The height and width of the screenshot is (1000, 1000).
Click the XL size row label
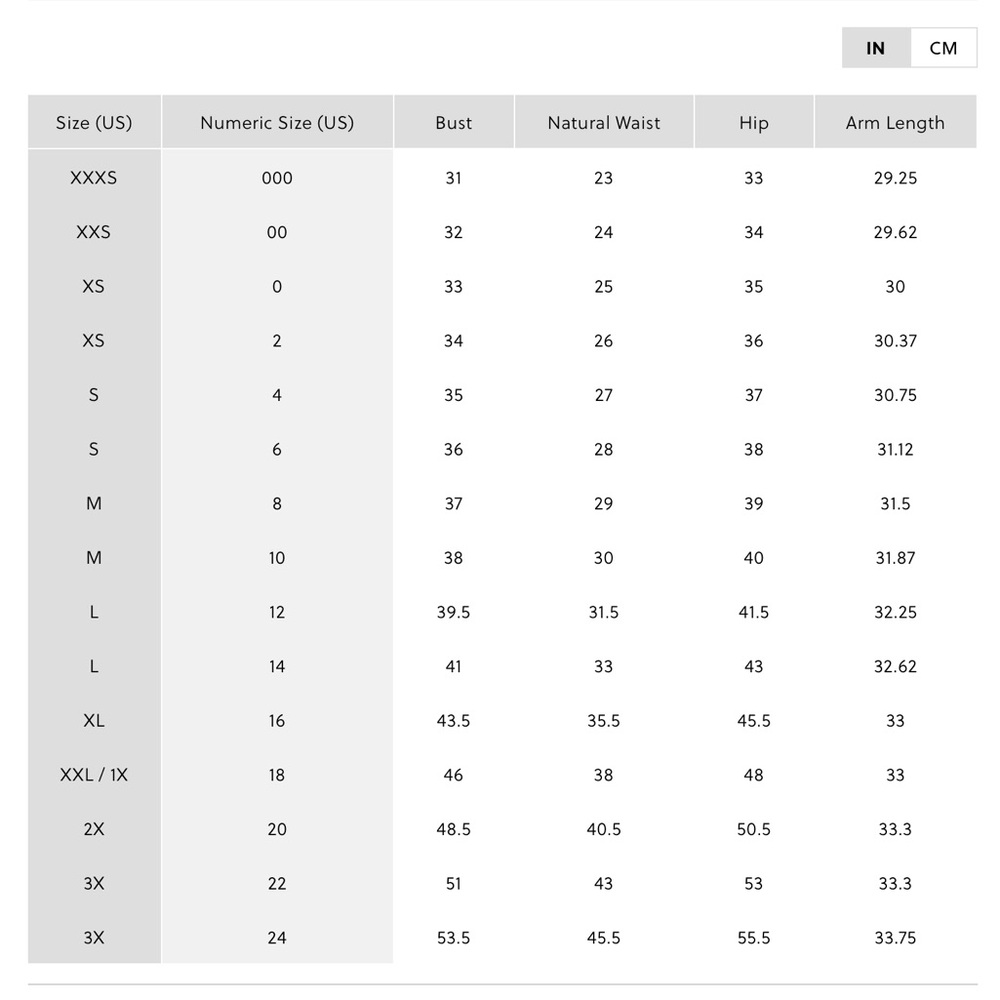(x=94, y=721)
